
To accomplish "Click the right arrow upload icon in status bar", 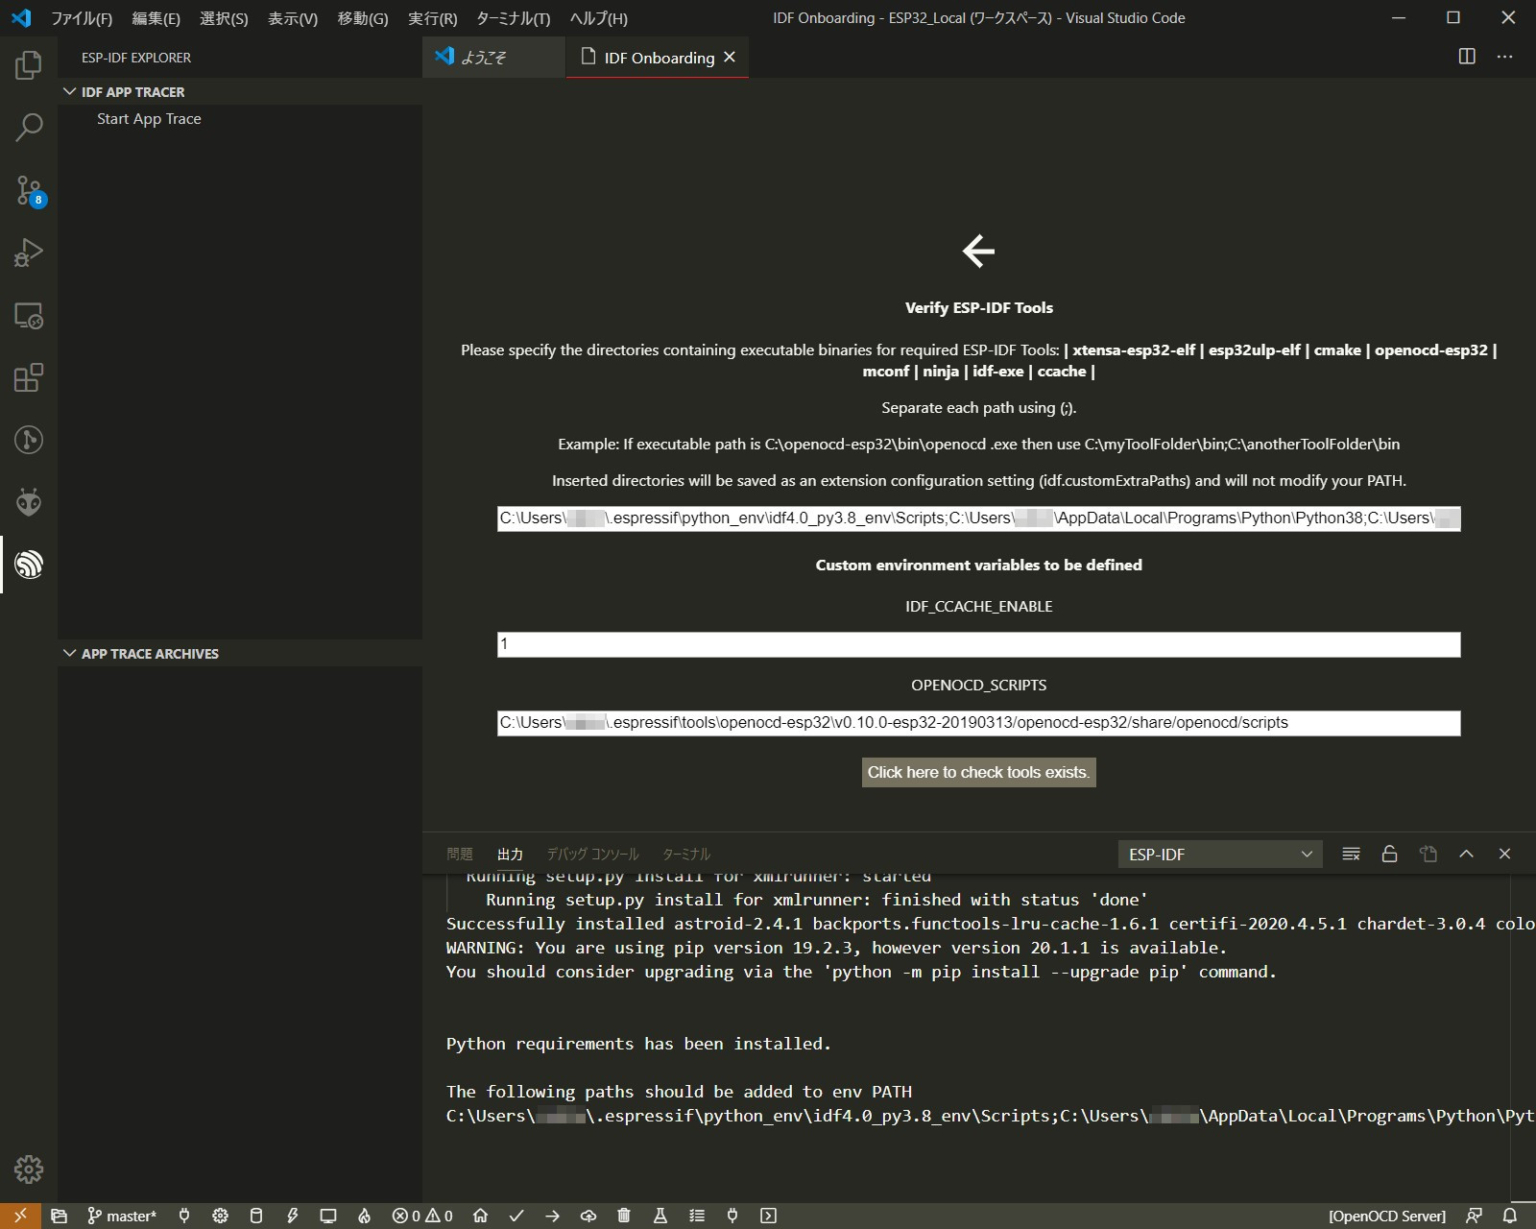I will (552, 1216).
